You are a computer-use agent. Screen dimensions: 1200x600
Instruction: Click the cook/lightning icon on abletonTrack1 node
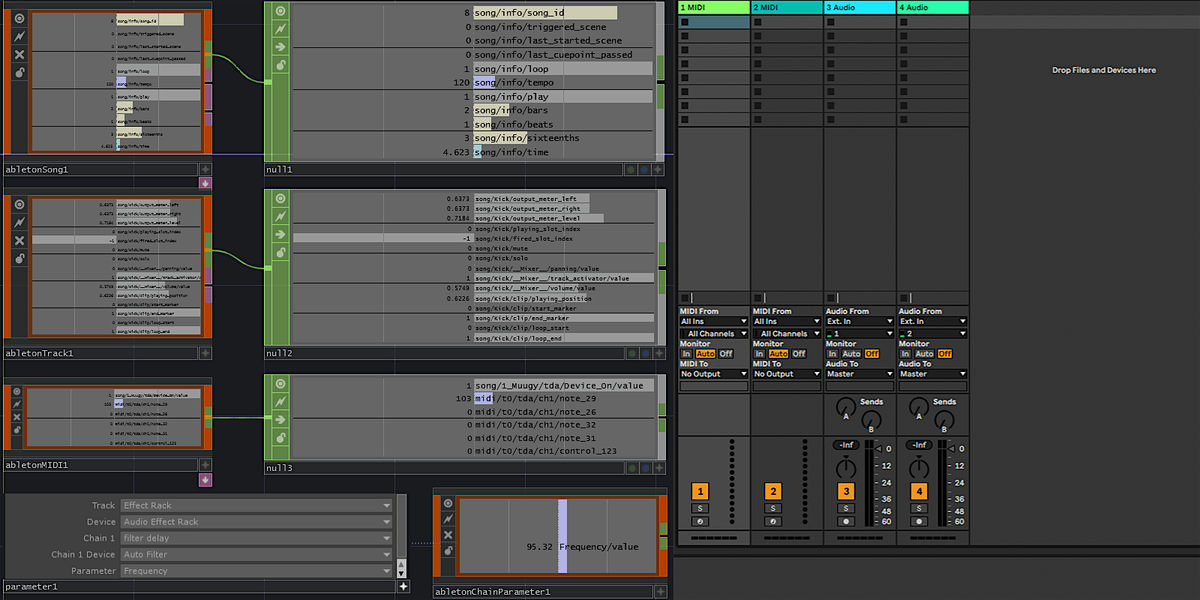19,221
